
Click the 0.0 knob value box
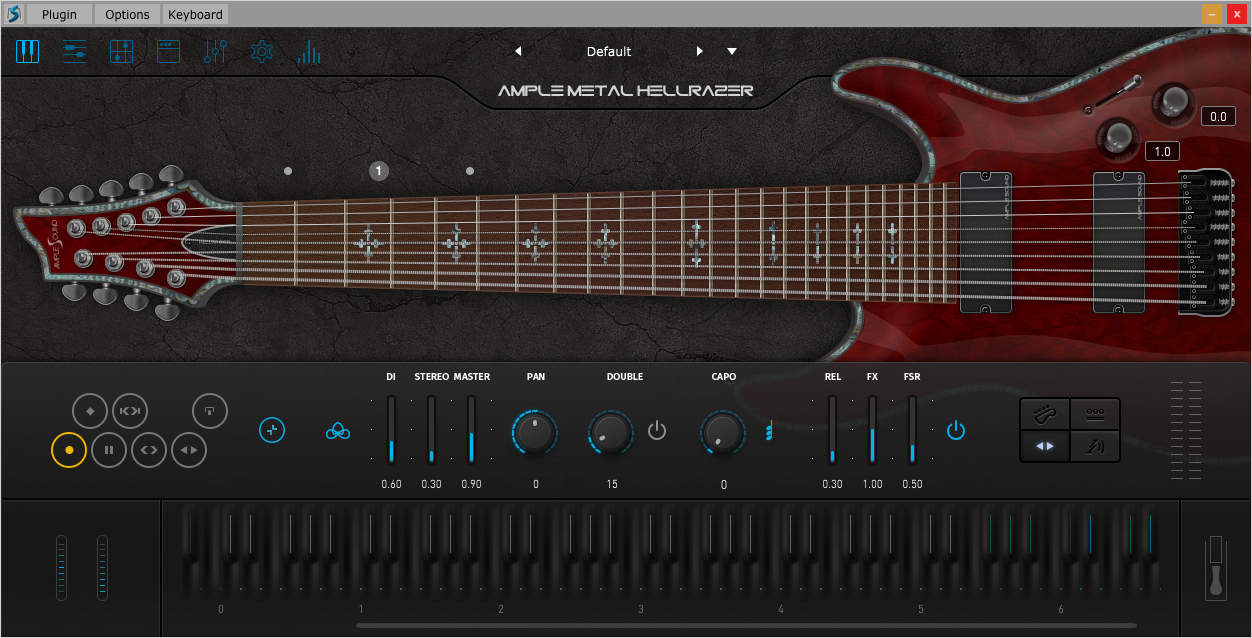pos(1218,116)
